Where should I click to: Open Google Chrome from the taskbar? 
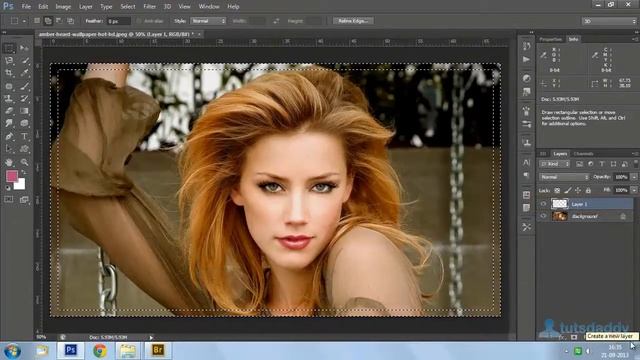pos(100,351)
